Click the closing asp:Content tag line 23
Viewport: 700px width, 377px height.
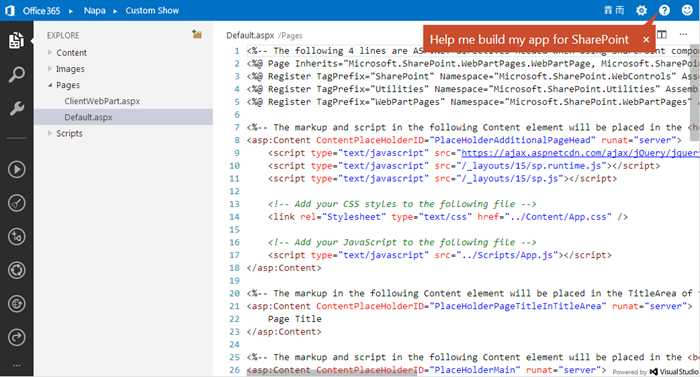pos(284,332)
